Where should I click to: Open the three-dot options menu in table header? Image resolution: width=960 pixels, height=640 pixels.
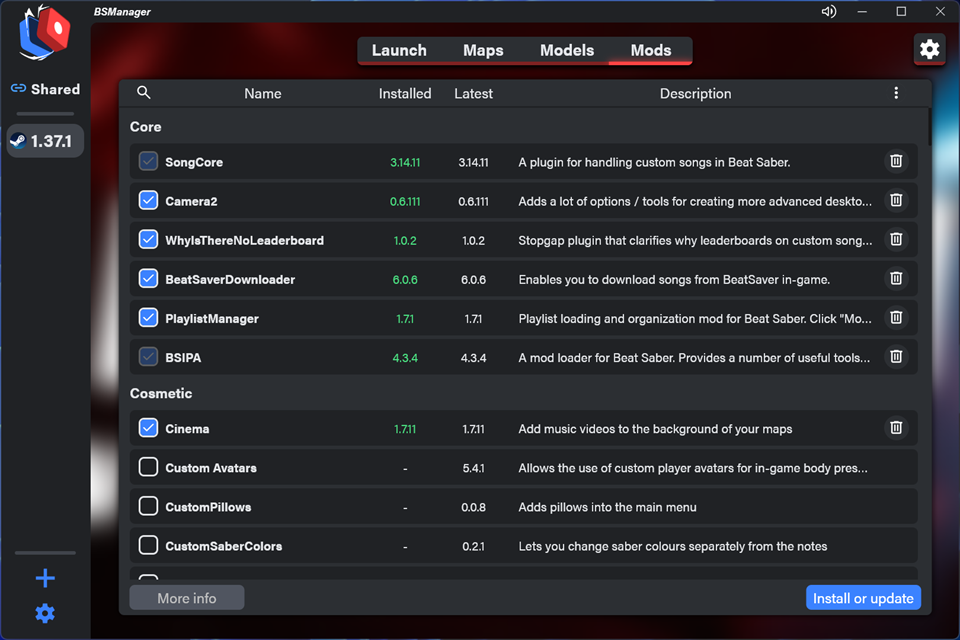(896, 93)
